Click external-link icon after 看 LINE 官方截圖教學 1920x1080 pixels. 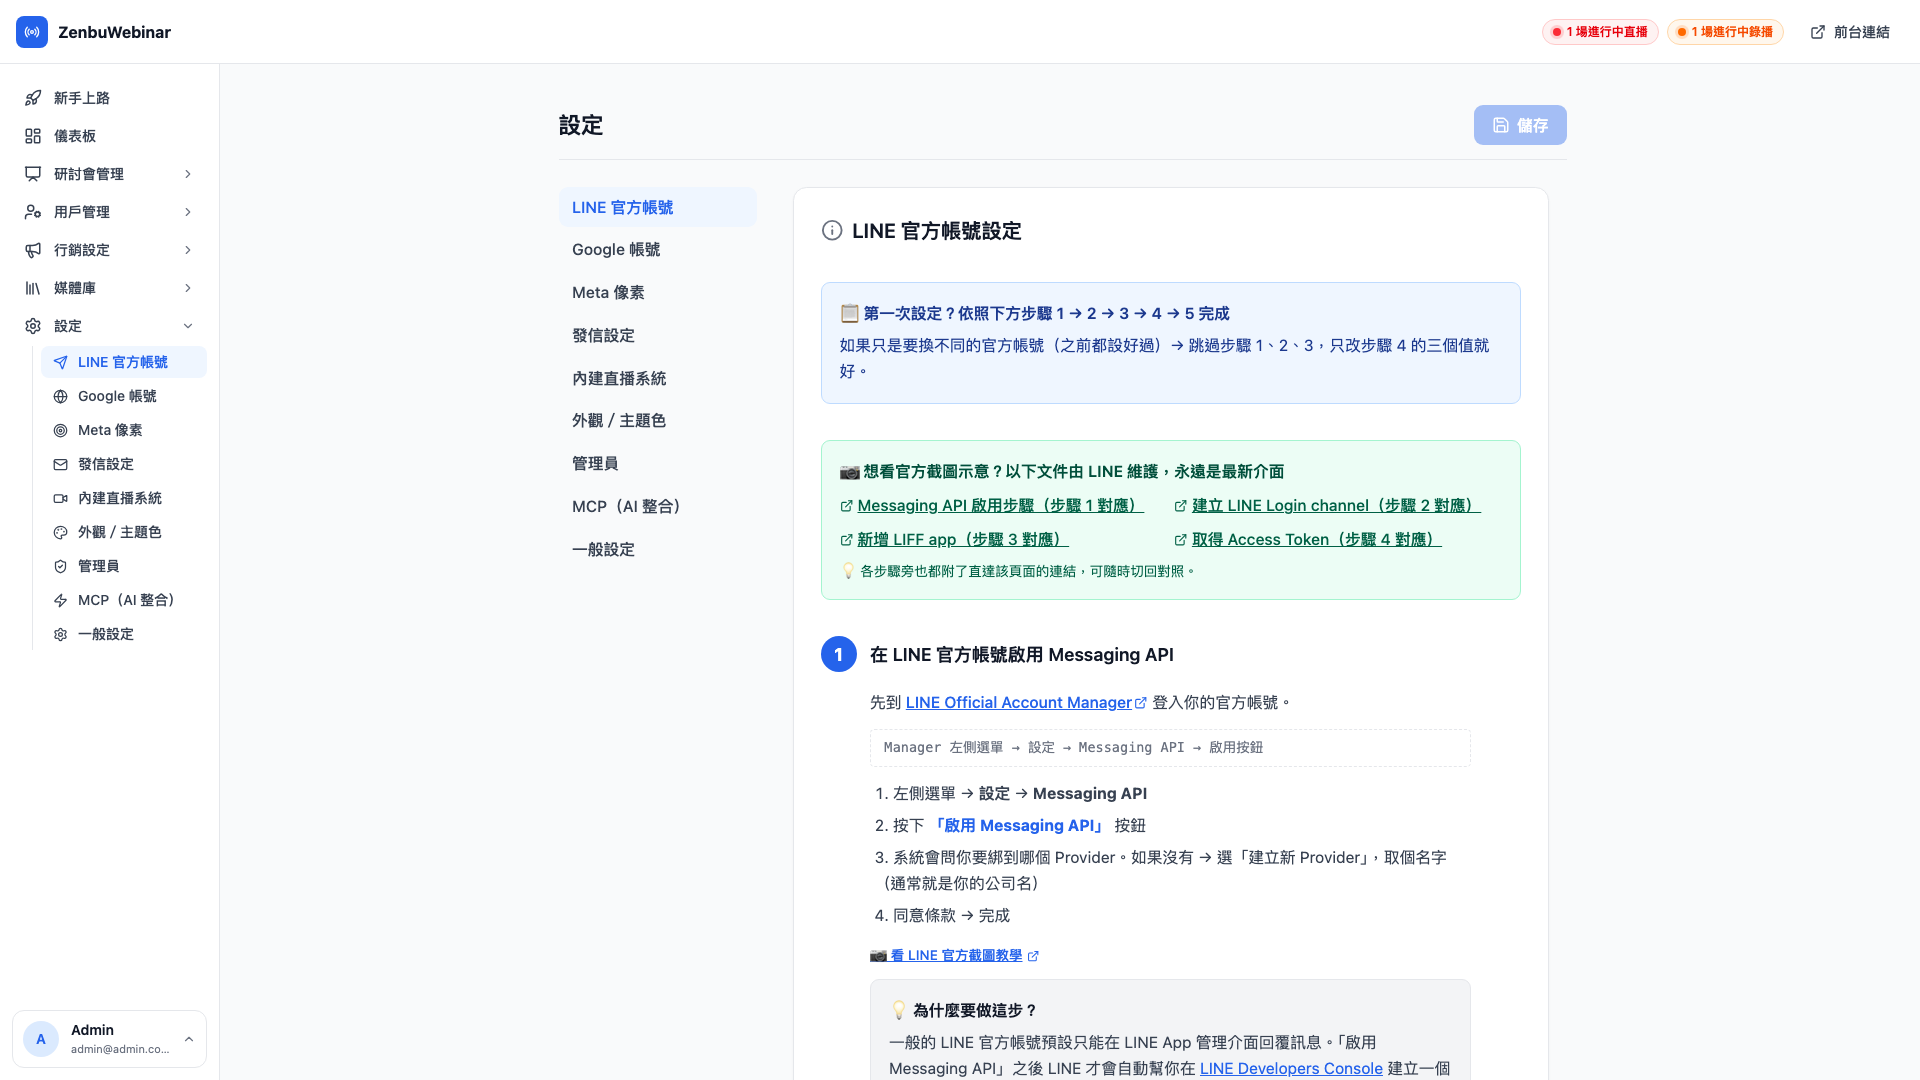point(1034,956)
